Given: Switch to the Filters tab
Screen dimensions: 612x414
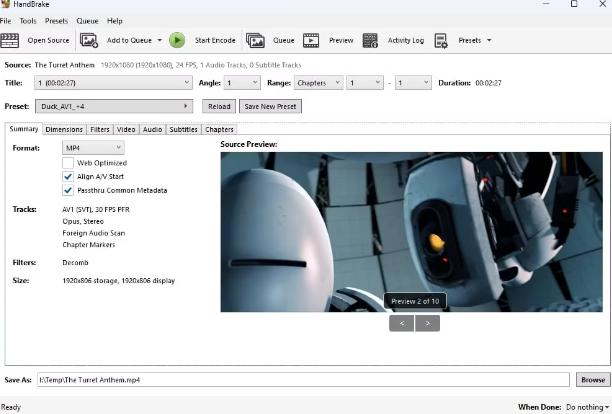Looking at the screenshot, I should coord(100,130).
